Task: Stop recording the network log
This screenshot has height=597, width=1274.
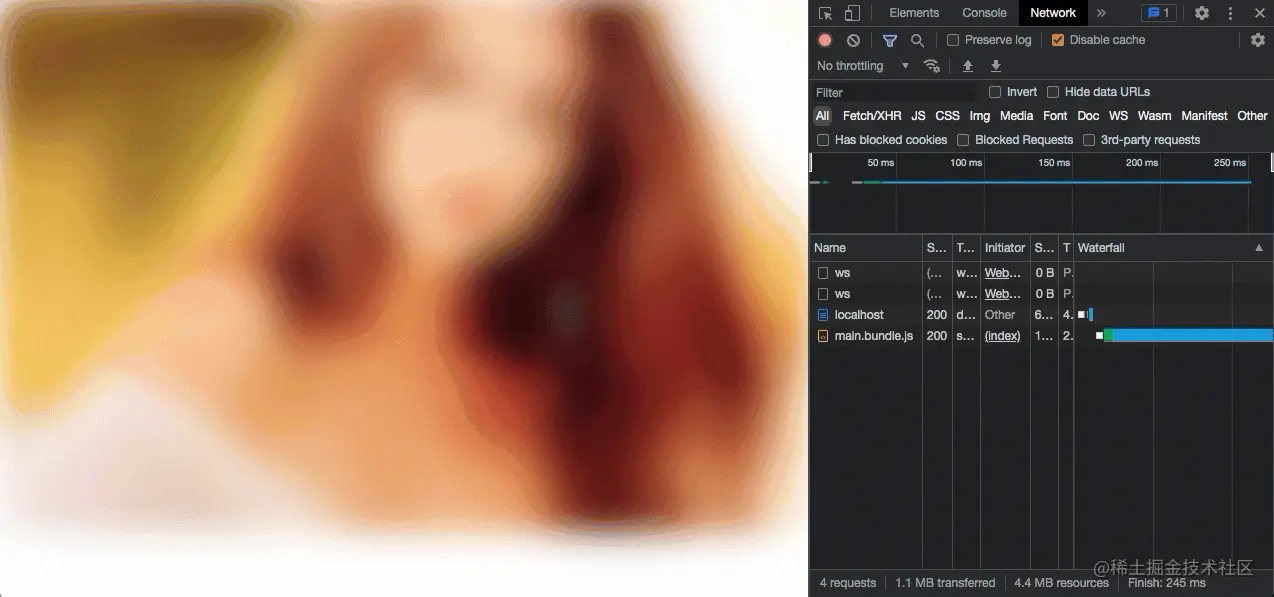Action: [x=825, y=40]
